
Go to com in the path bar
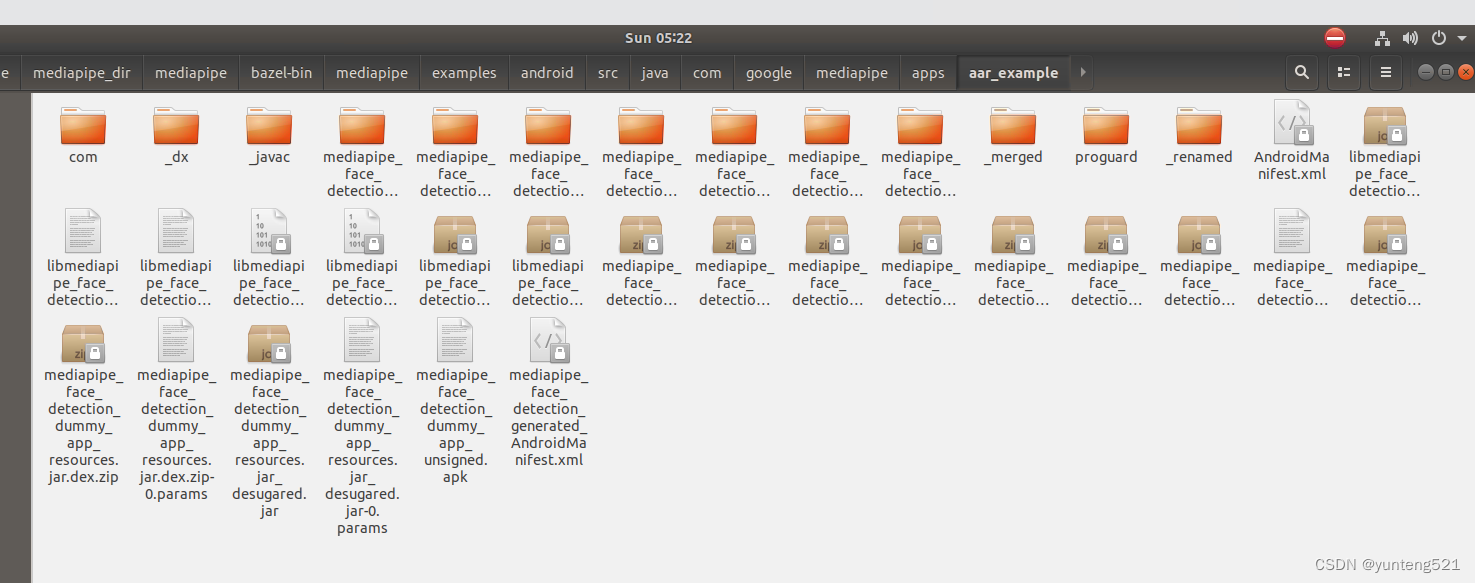click(x=707, y=72)
